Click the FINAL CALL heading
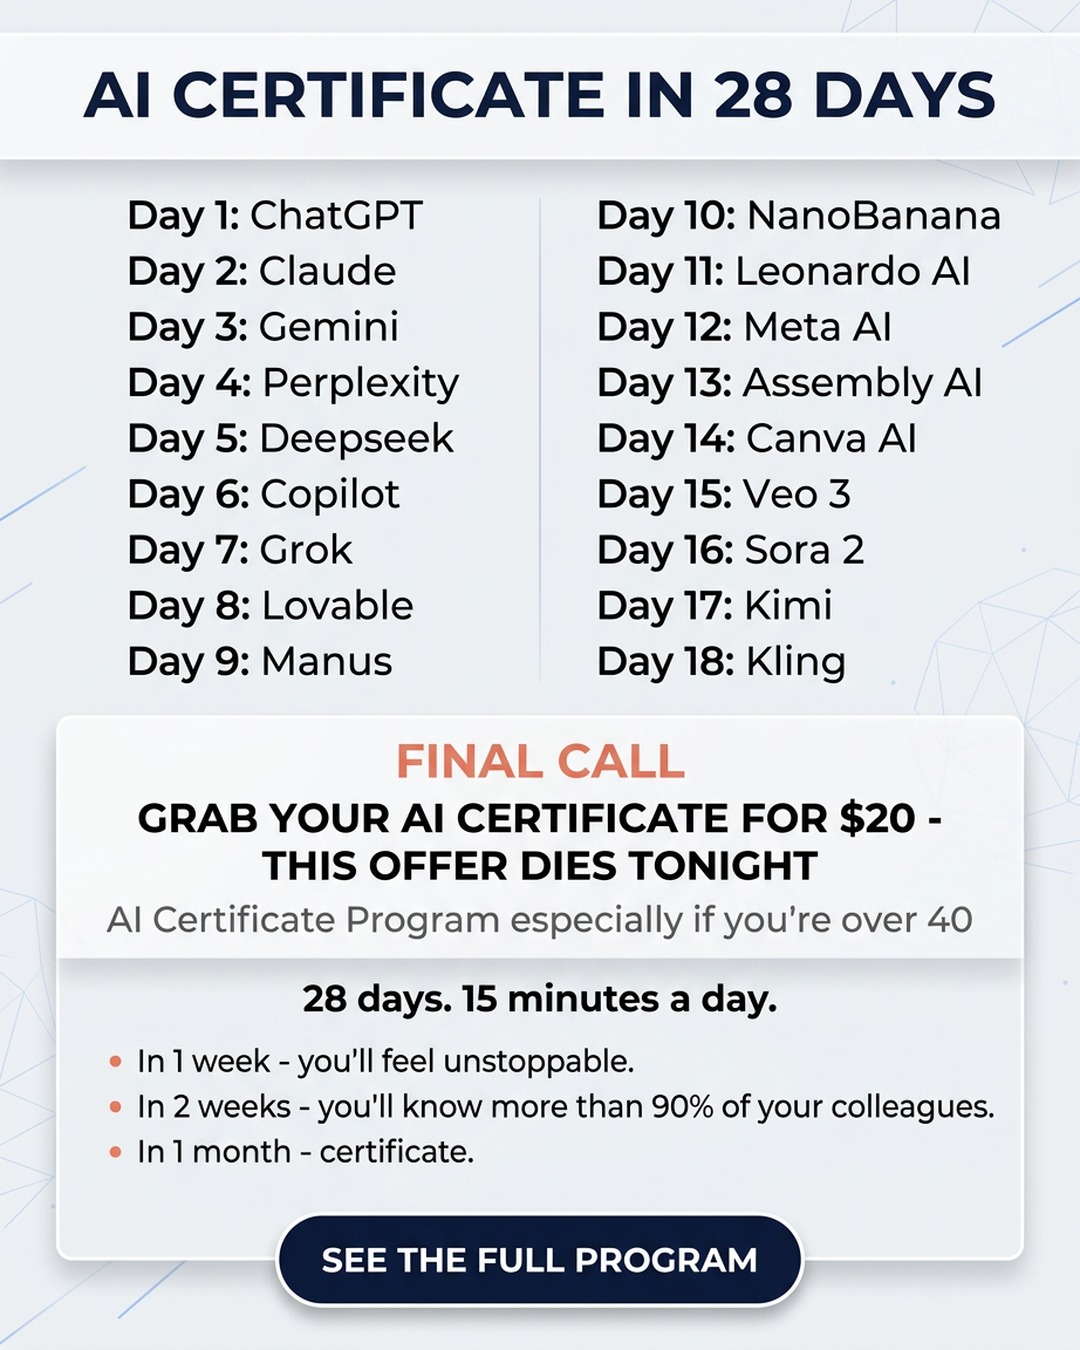Screen dimensions: 1080x1350 coord(540,762)
